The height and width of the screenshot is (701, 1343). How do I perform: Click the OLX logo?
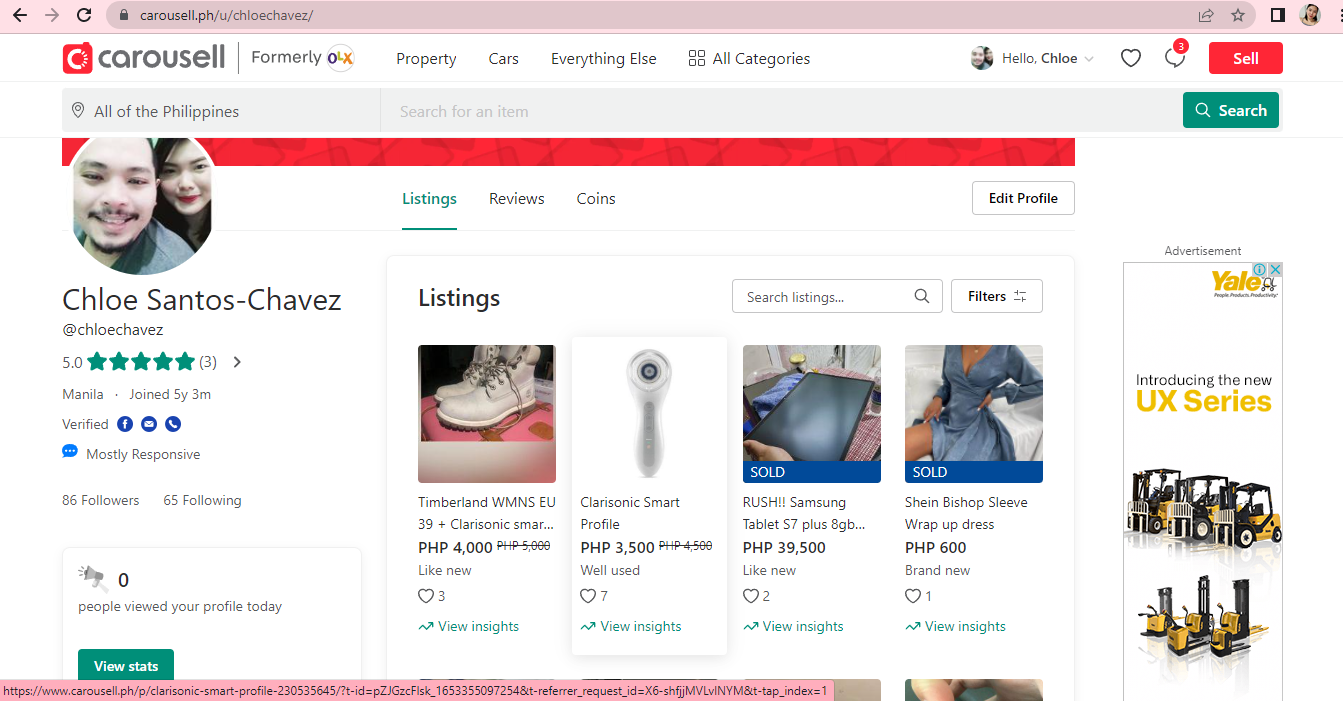[340, 58]
